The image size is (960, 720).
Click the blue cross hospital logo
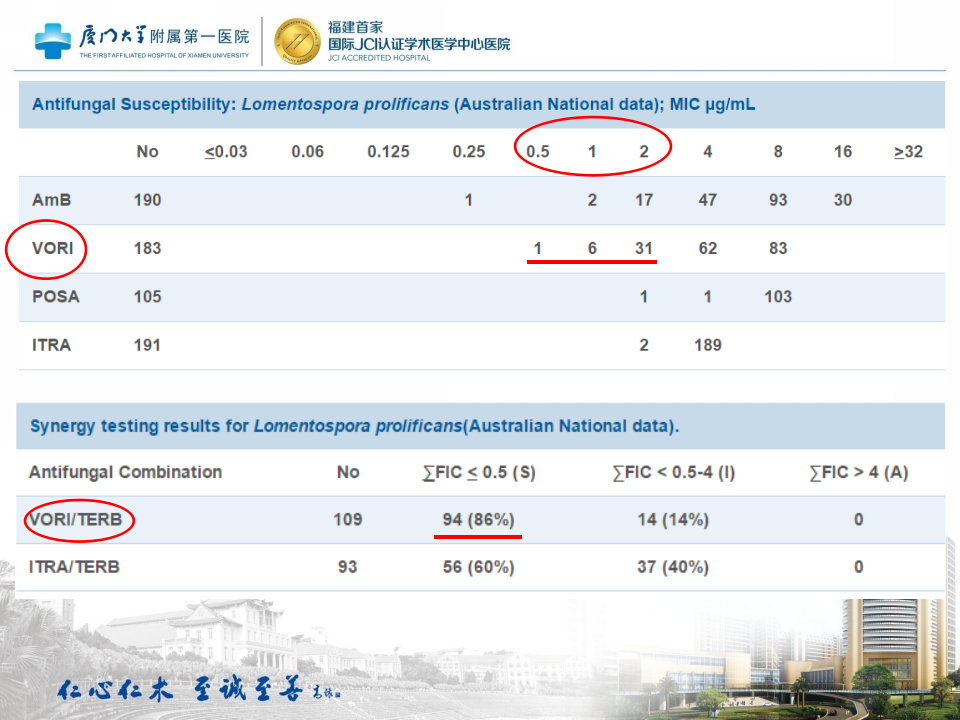pyautogui.click(x=53, y=40)
